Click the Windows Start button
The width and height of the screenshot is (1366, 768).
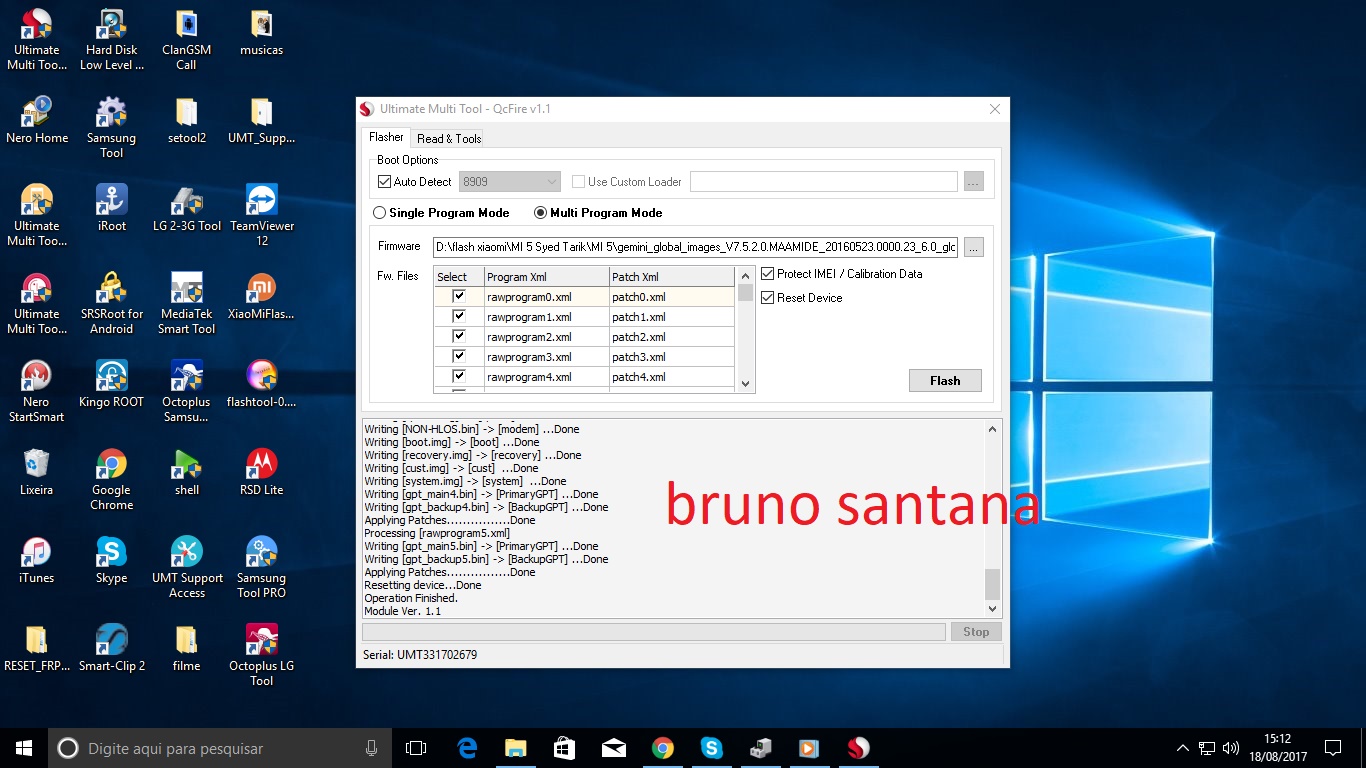[x=24, y=748]
